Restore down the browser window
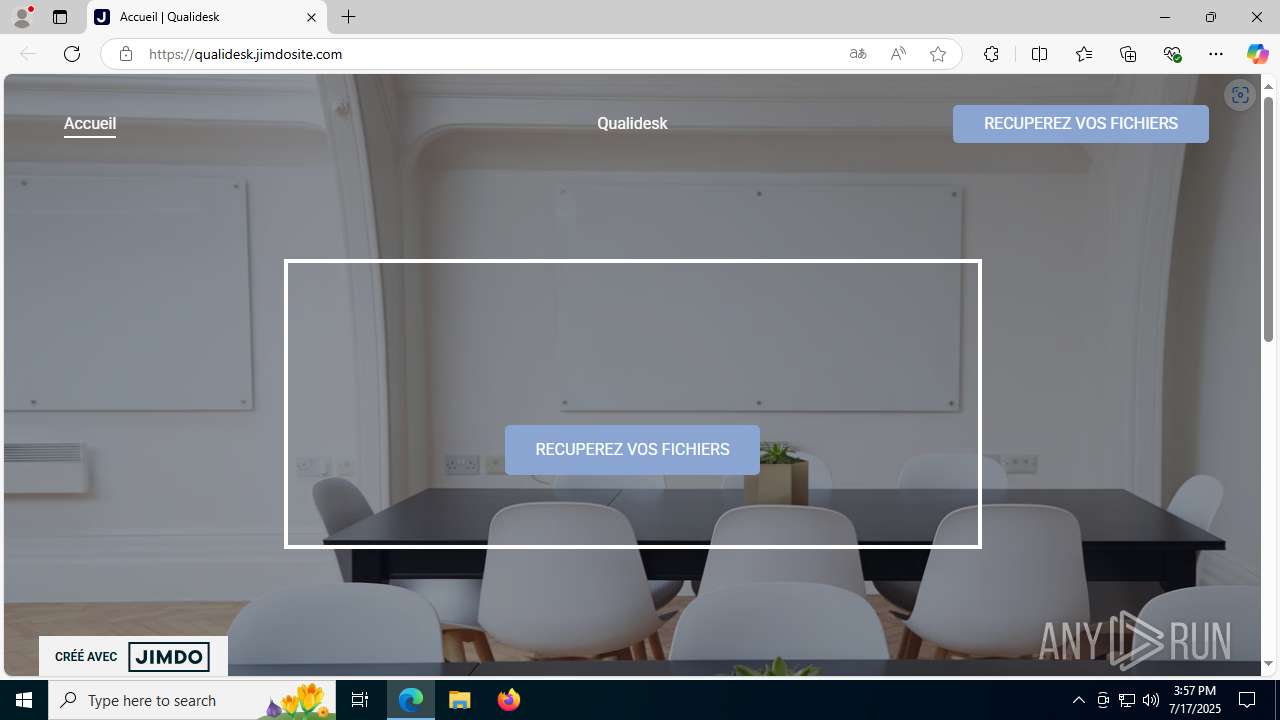Screen dimensions: 1280x720 [x=1211, y=17]
